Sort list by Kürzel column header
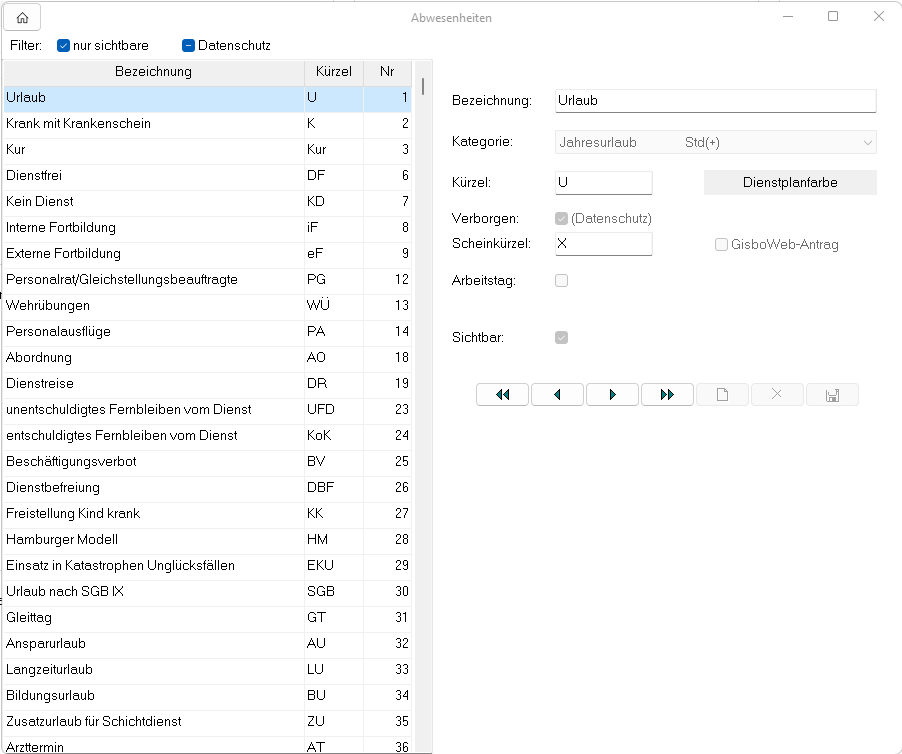 tap(333, 72)
